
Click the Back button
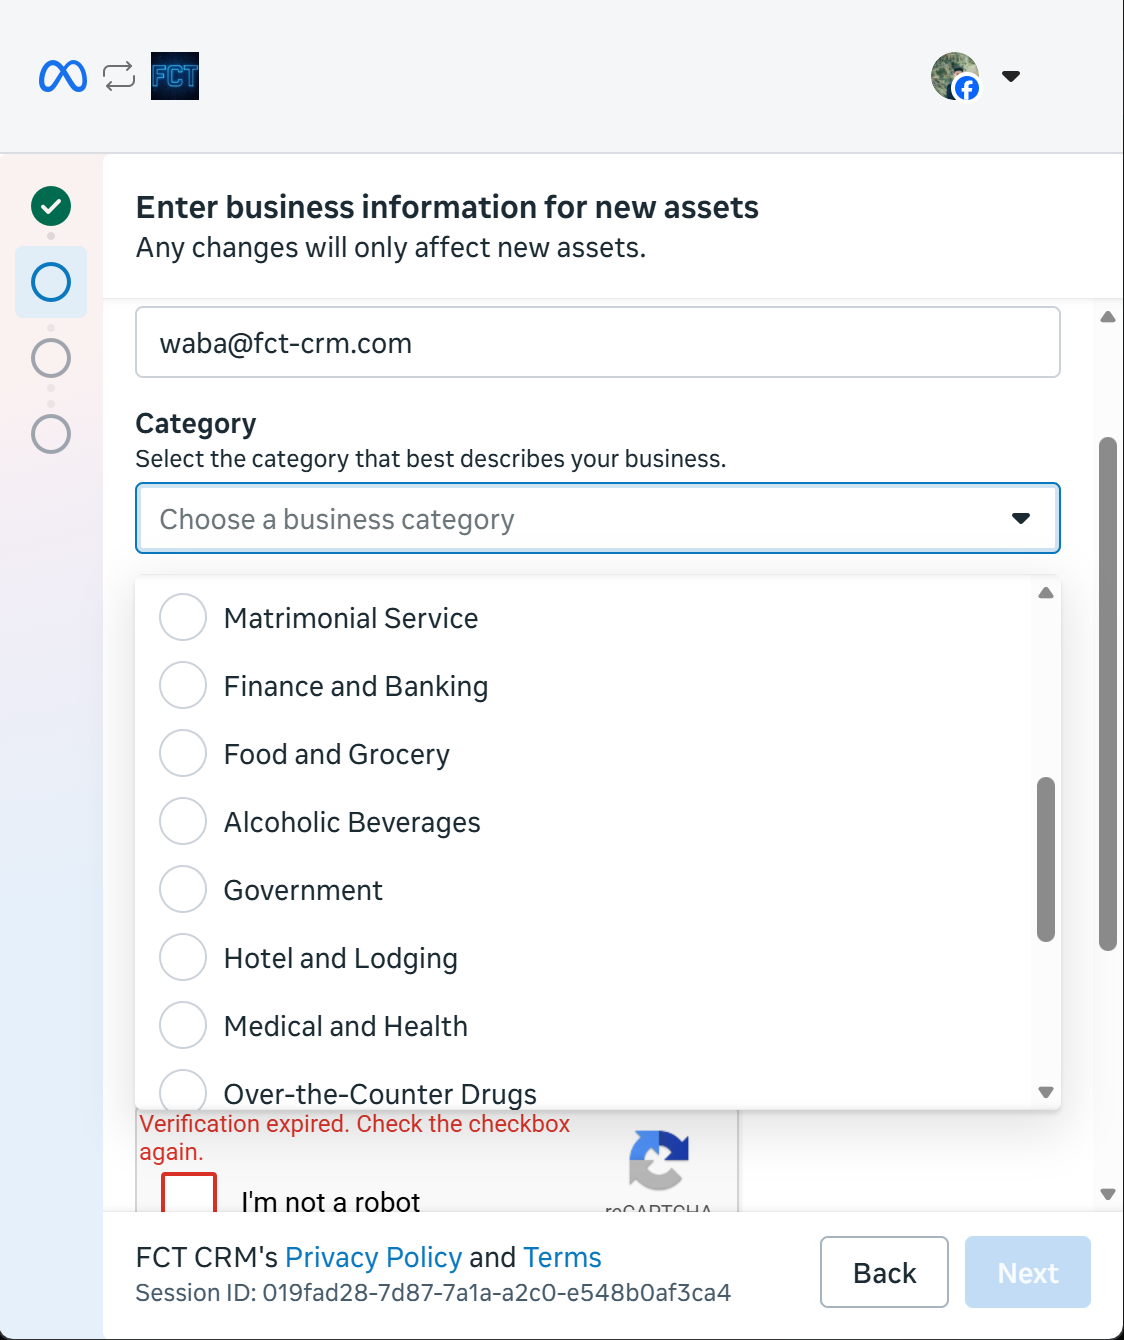tap(884, 1272)
